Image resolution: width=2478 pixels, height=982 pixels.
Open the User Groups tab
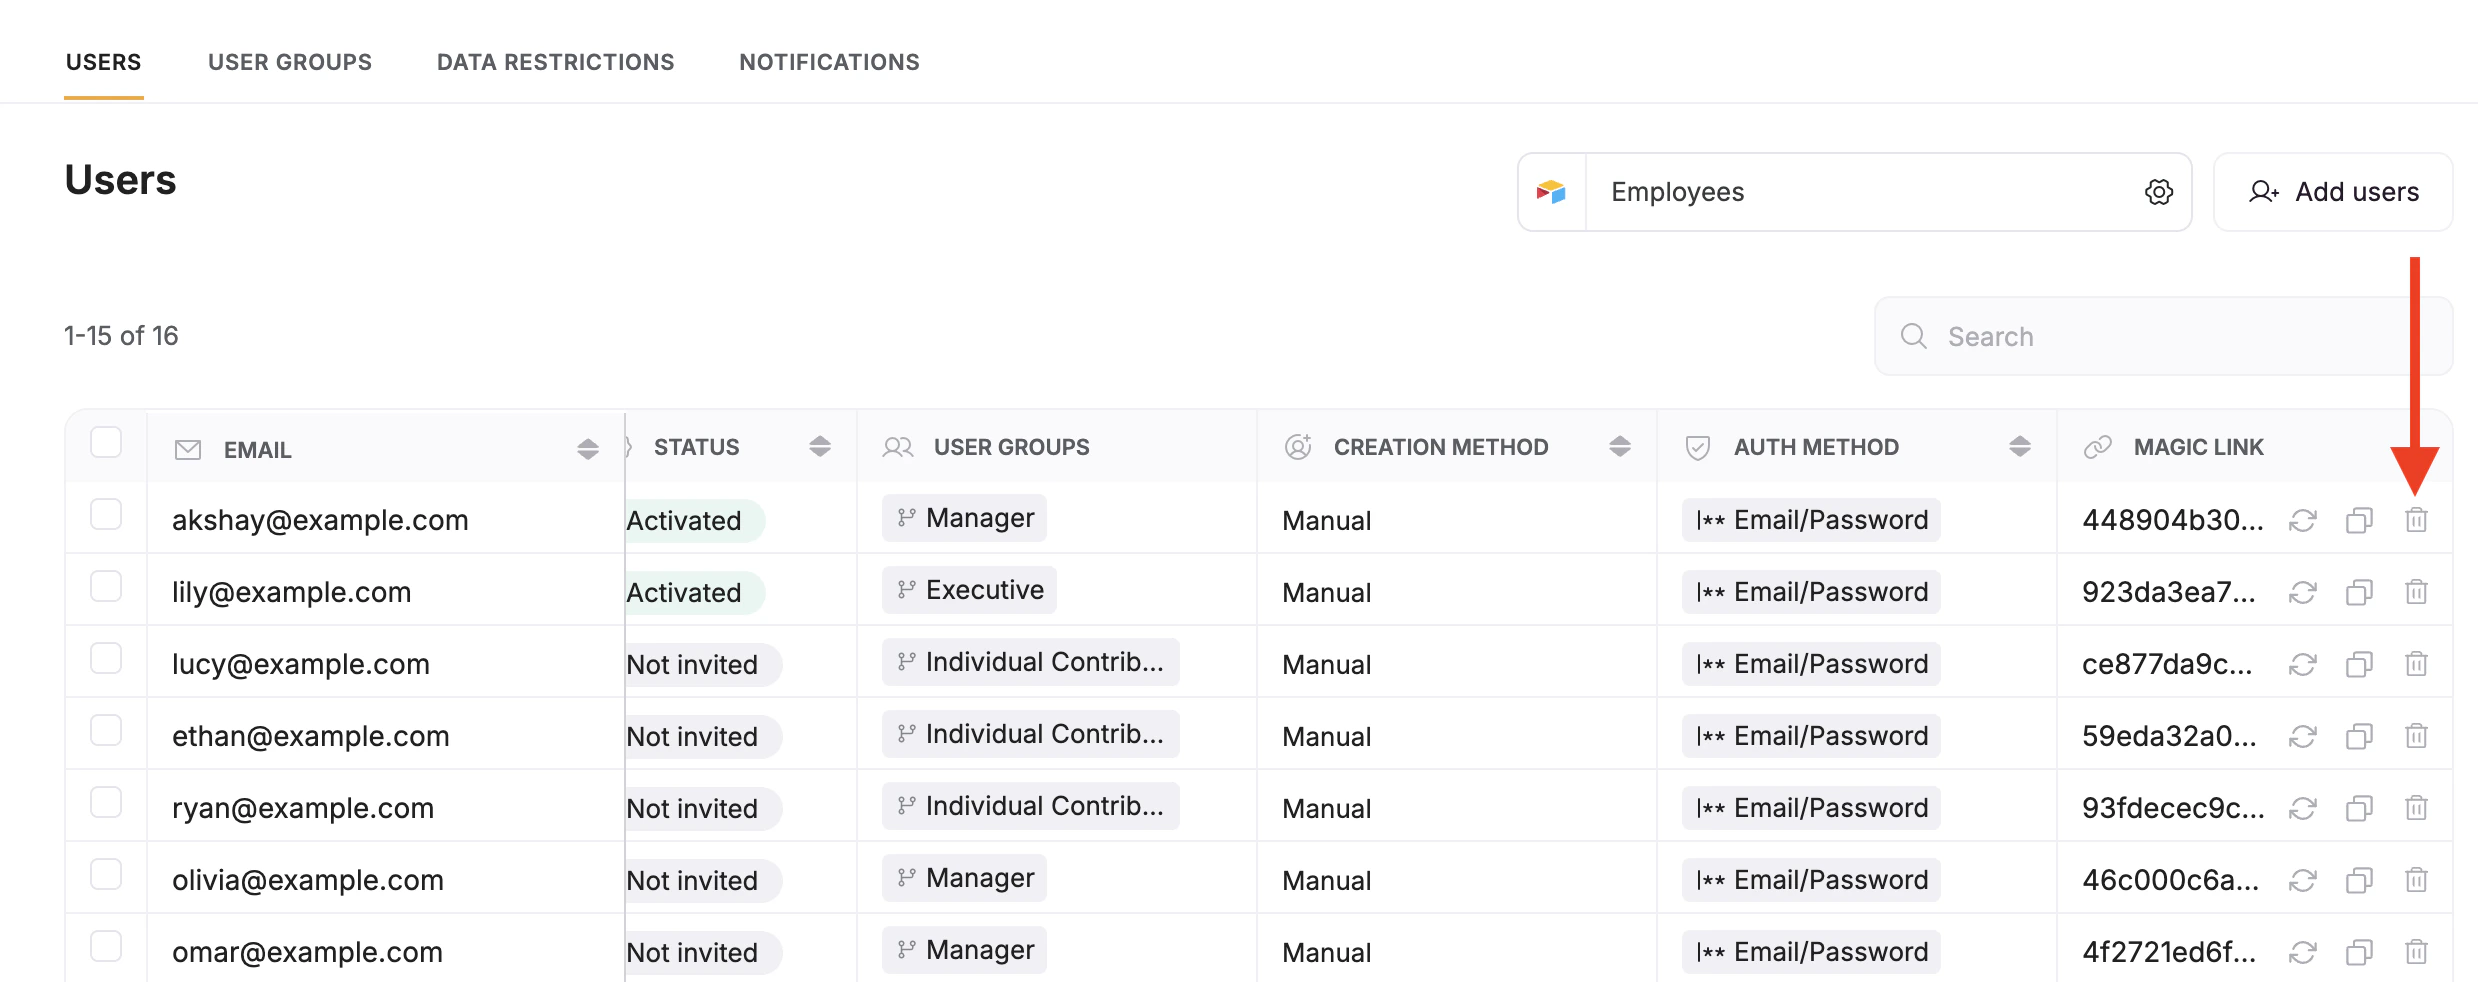coord(290,62)
